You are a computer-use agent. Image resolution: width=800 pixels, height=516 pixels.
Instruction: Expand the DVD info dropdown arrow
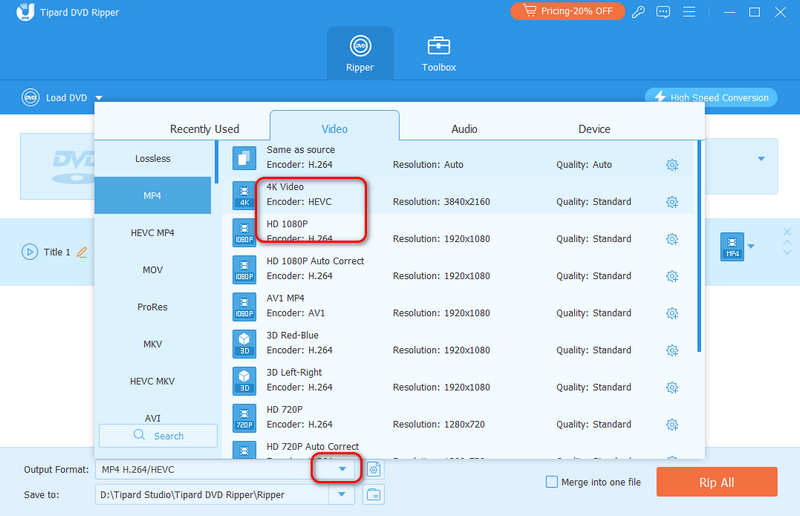(x=761, y=159)
